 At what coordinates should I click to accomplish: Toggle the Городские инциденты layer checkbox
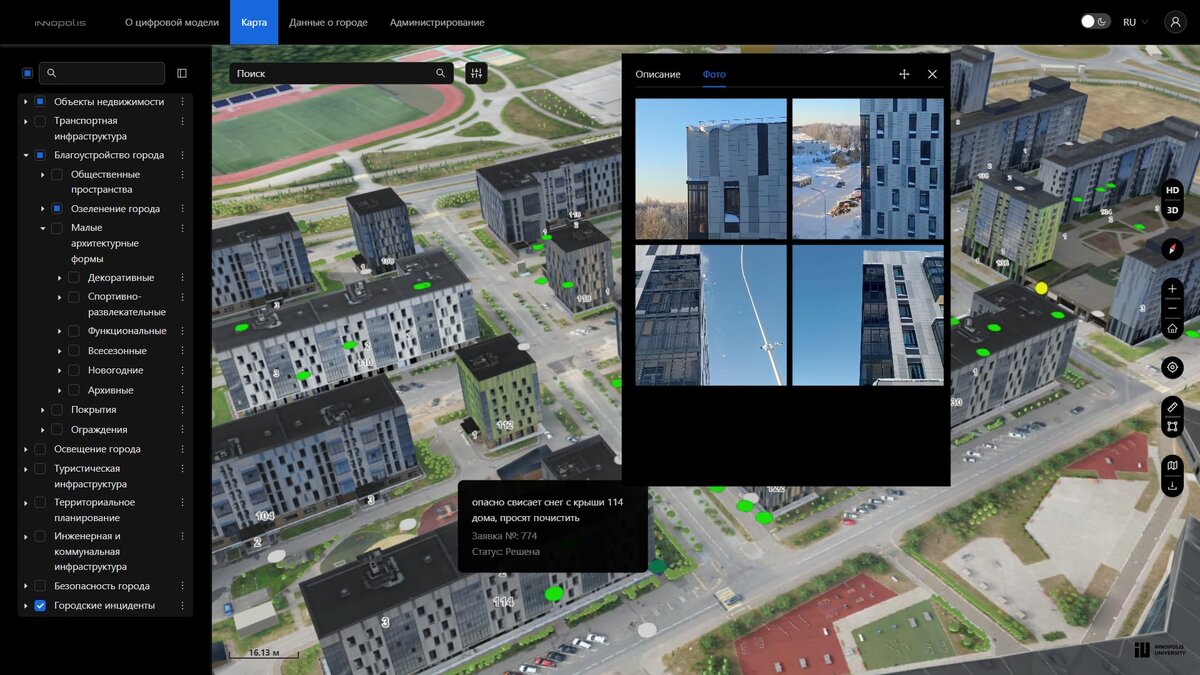[x=39, y=605]
